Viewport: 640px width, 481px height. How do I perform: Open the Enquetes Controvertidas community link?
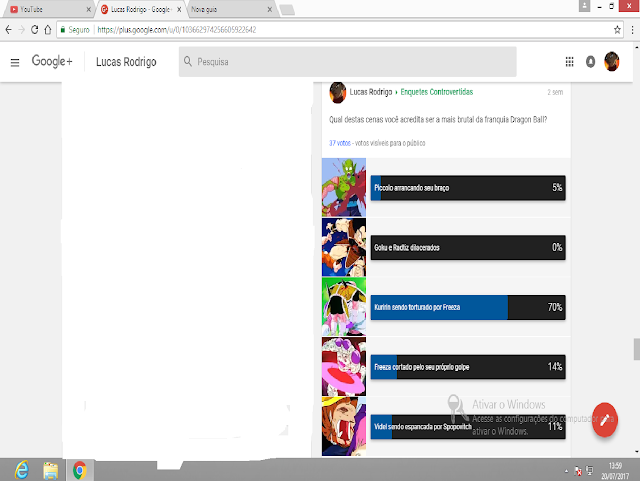coord(437,92)
